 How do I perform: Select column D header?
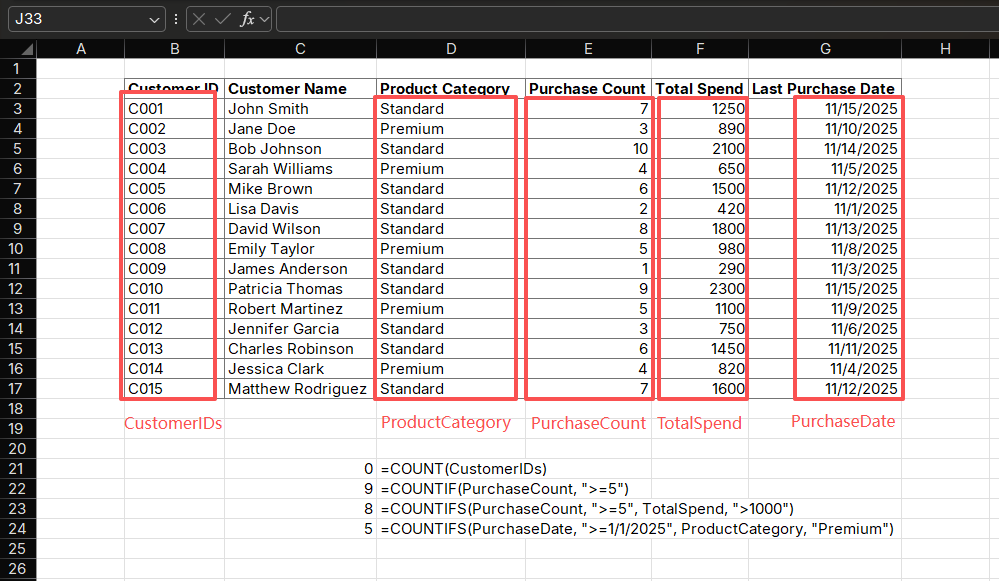tap(450, 49)
